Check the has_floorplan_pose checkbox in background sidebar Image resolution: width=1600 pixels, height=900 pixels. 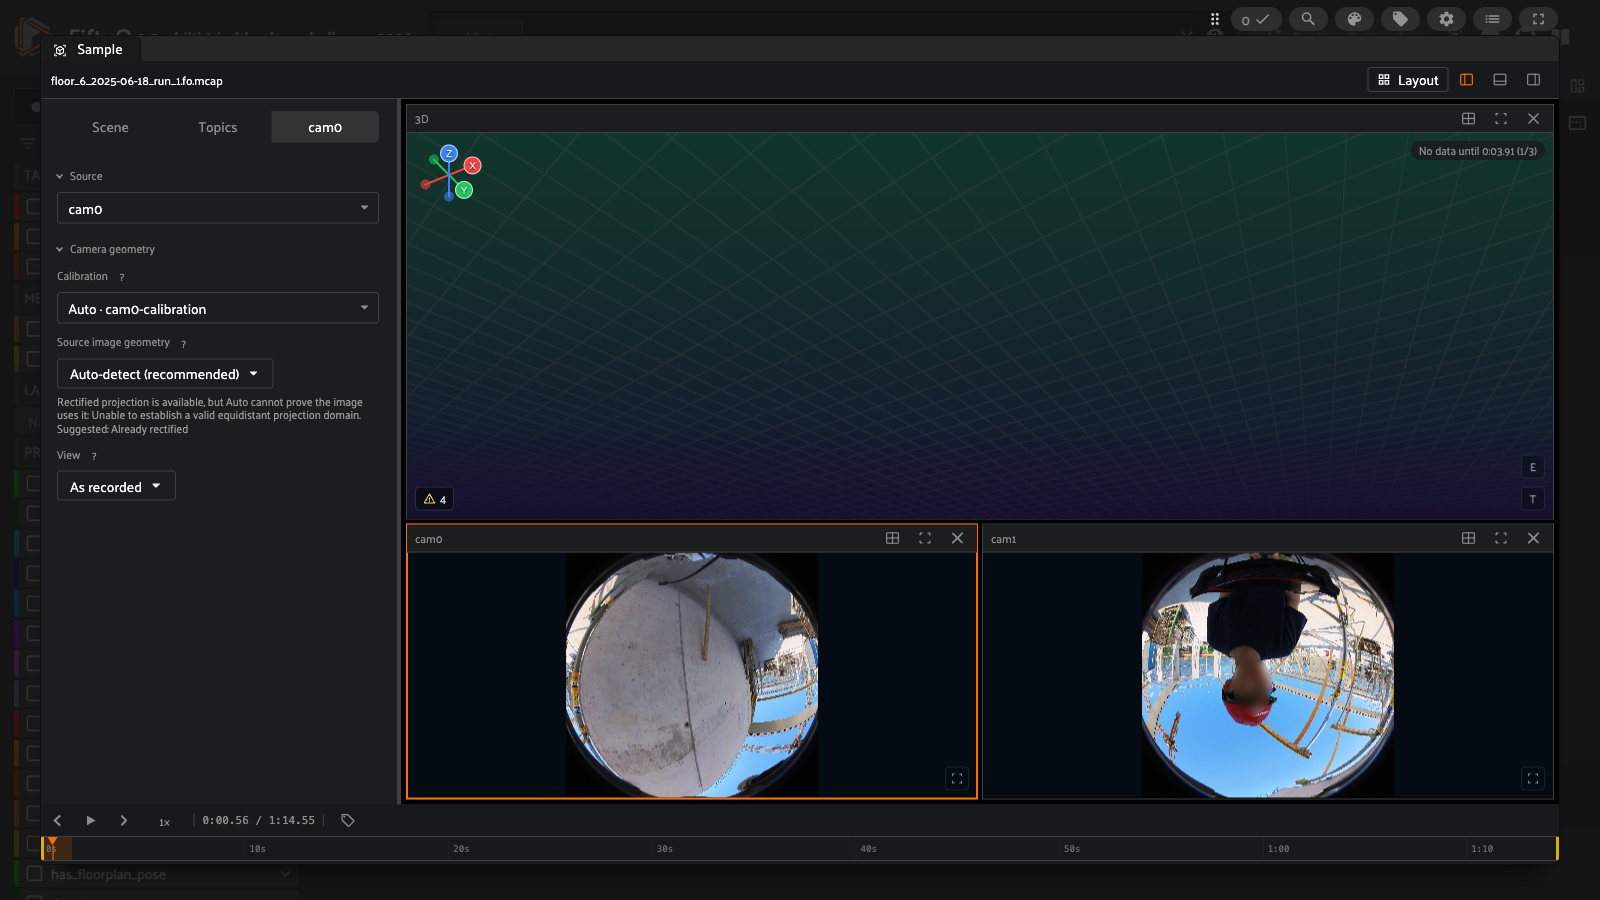click(34, 874)
